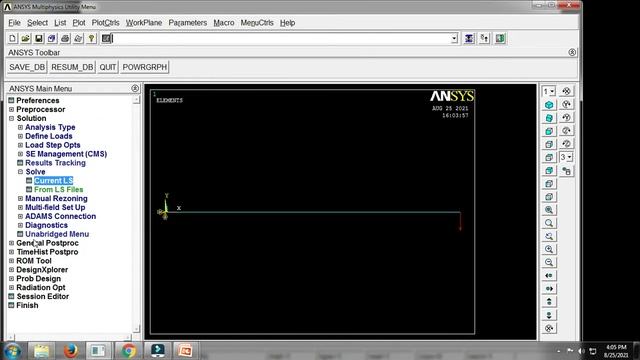Collapse the Solve node
This screenshot has height=360, width=640.
(x=20, y=172)
